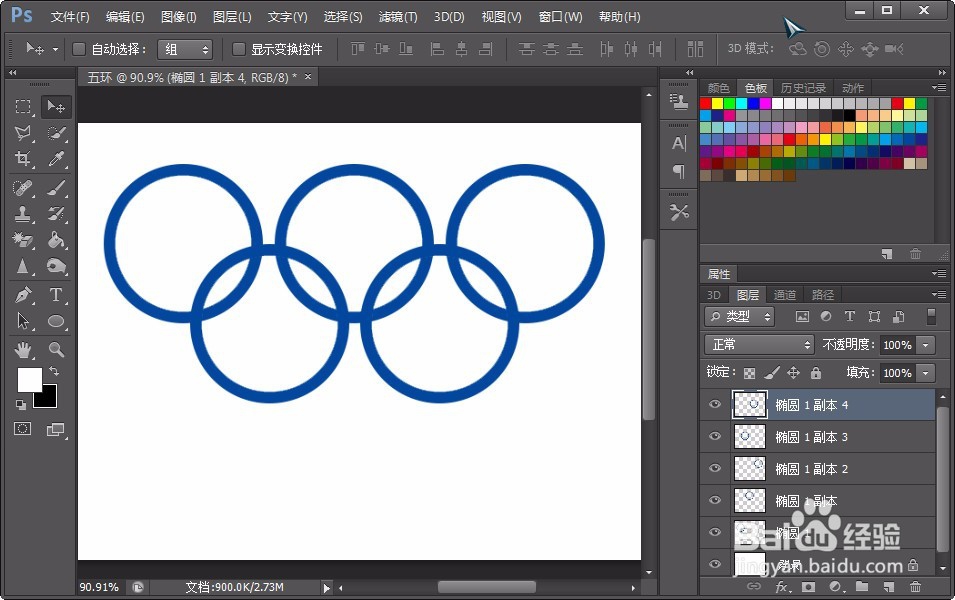This screenshot has width=955, height=600.
Task: Open the 图层(L) menu
Action: [x=232, y=17]
